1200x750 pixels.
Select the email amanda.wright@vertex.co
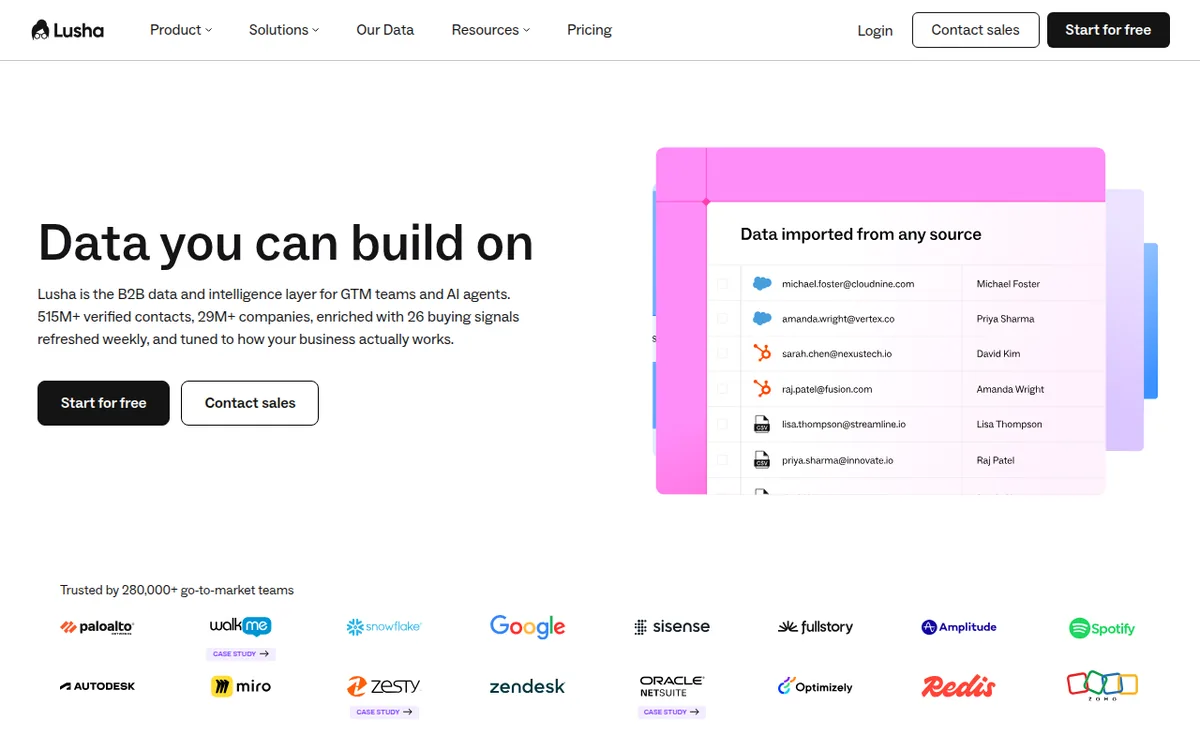coord(838,319)
